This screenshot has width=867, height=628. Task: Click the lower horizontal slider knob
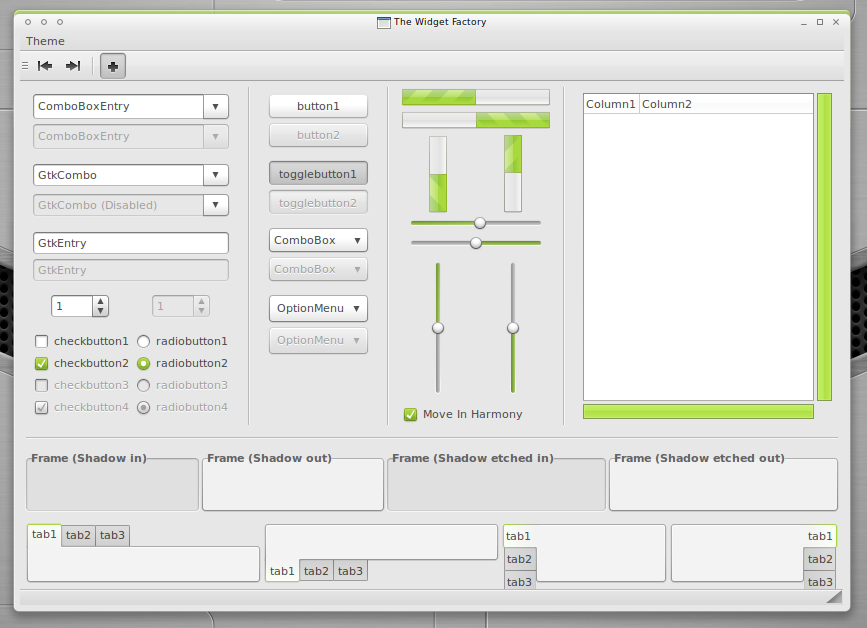[x=476, y=243]
